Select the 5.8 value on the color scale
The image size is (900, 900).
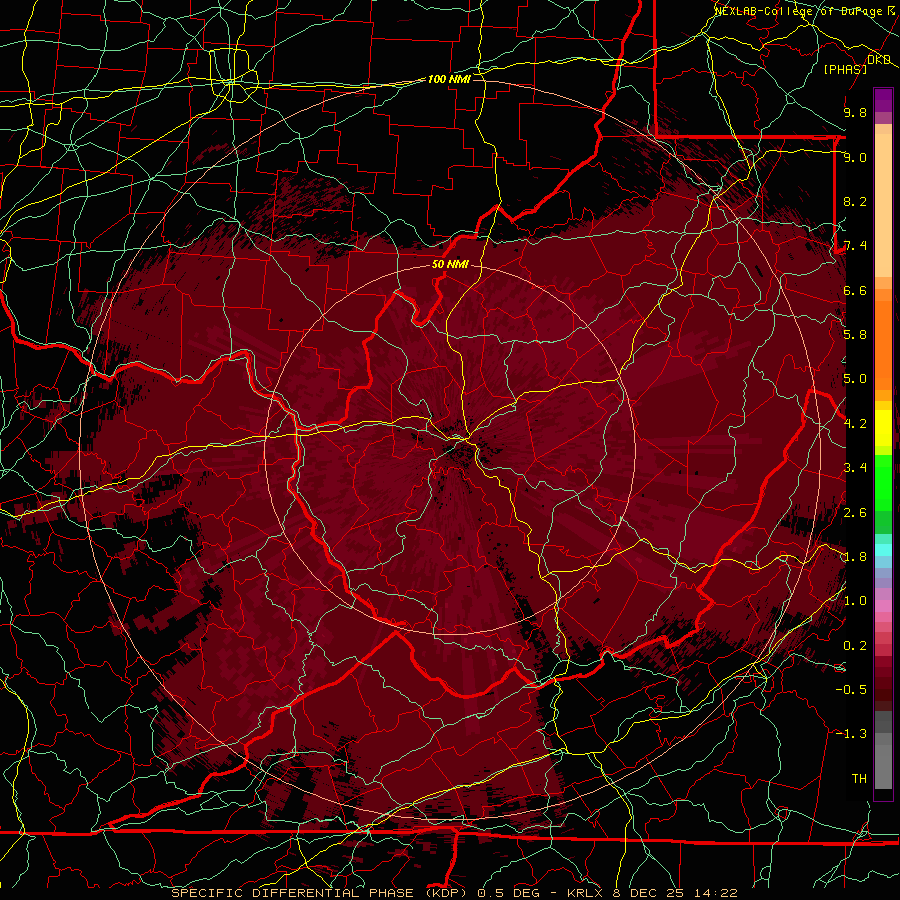(x=855, y=335)
